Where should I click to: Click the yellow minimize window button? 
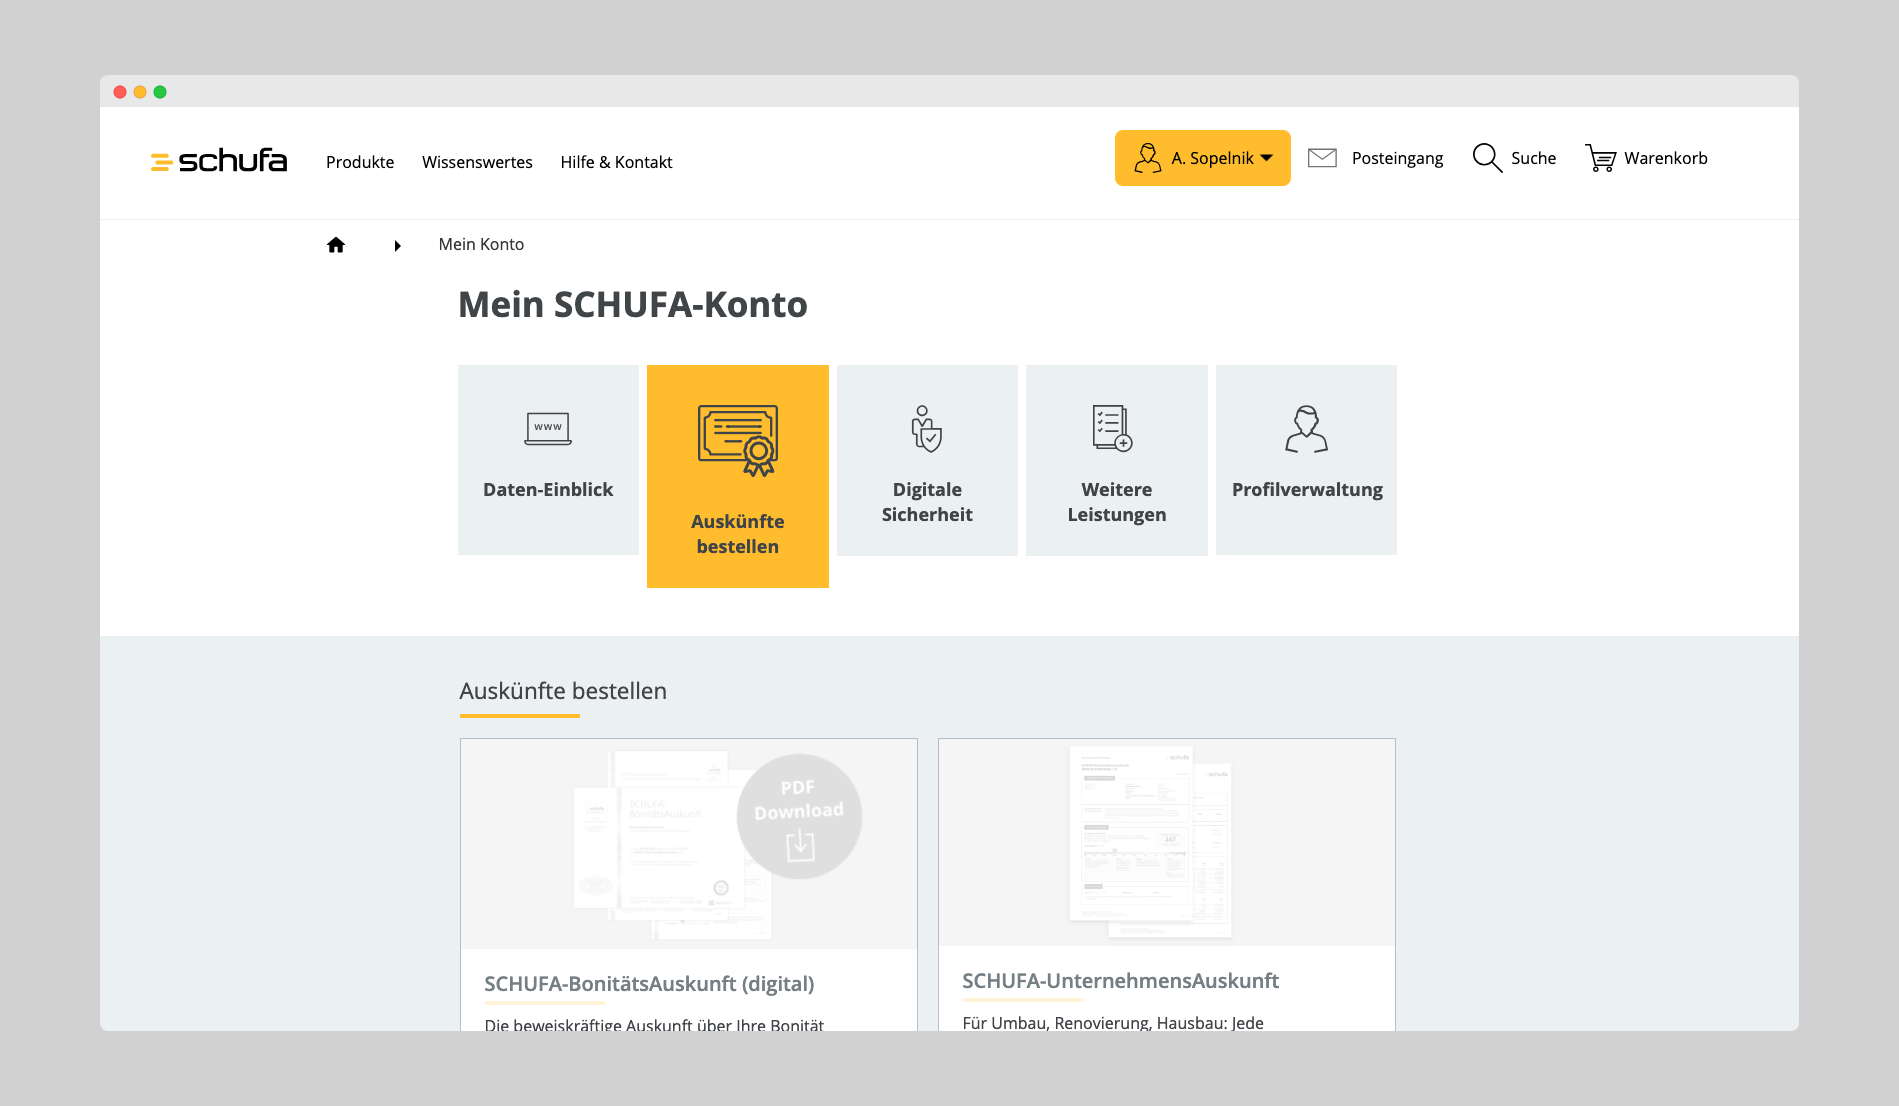tap(140, 92)
